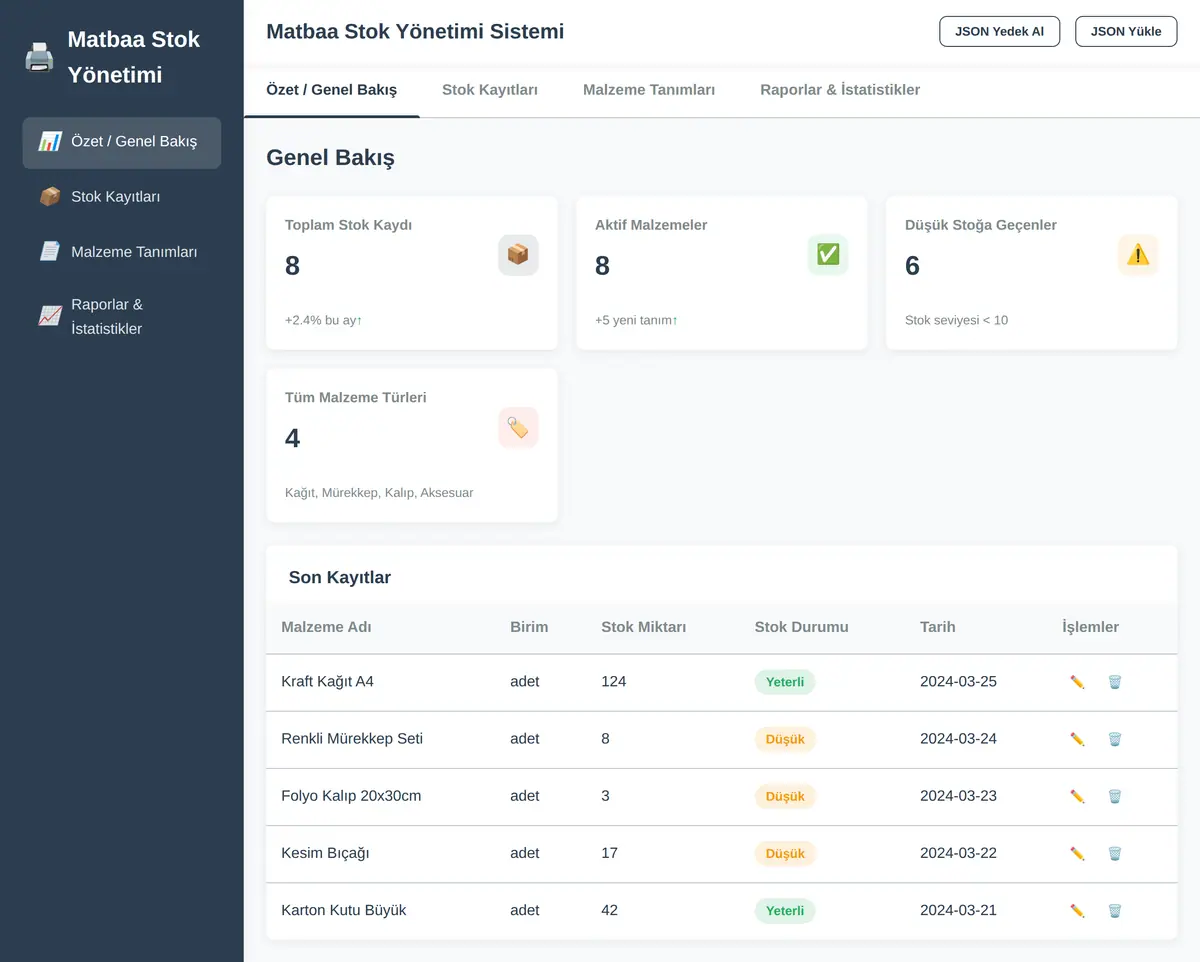The height and width of the screenshot is (962, 1200).
Task: Click the tag icon on Tüm Malzeme Türleri card
Action: pos(518,427)
